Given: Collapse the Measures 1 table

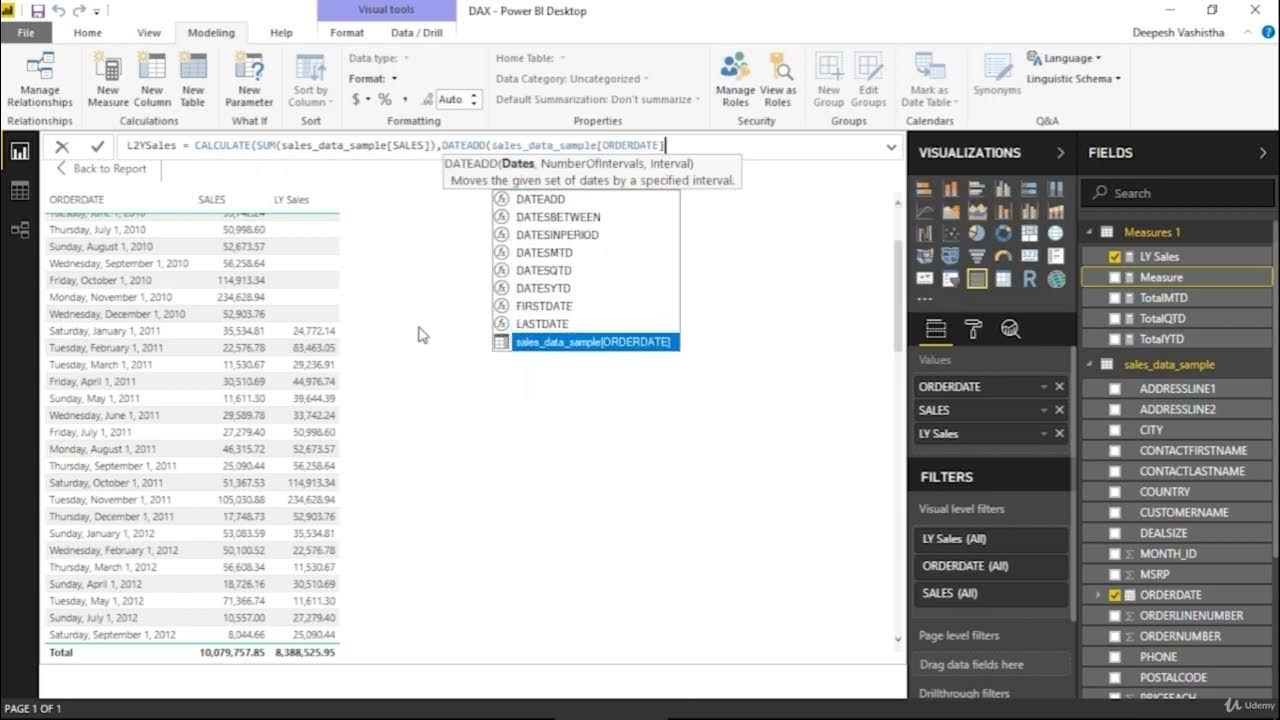Looking at the screenshot, I should pos(1090,232).
